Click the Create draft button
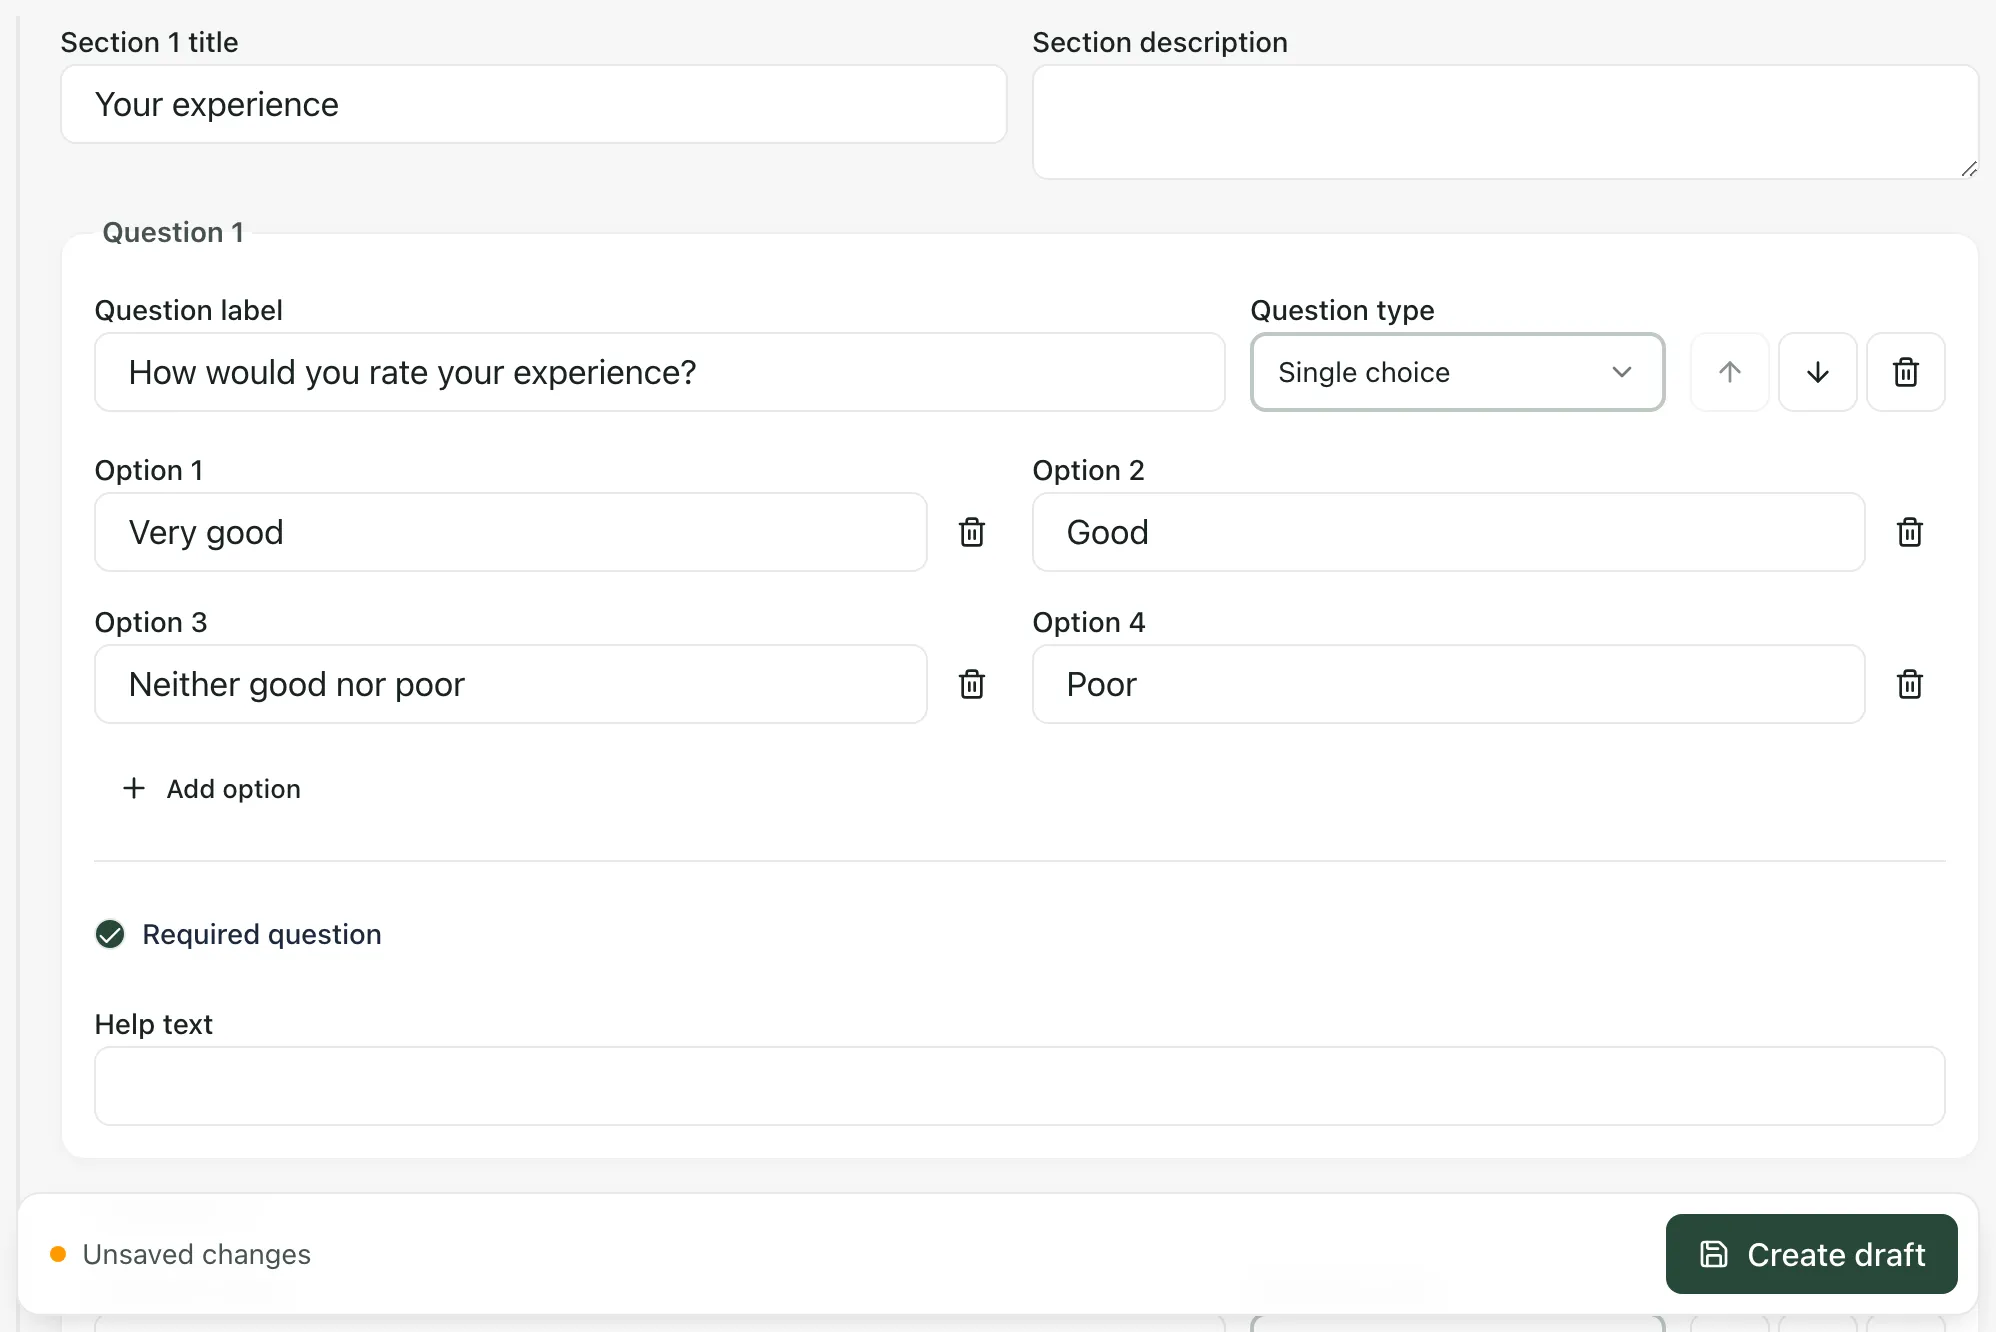Image resolution: width=1996 pixels, height=1332 pixels. click(x=1811, y=1254)
